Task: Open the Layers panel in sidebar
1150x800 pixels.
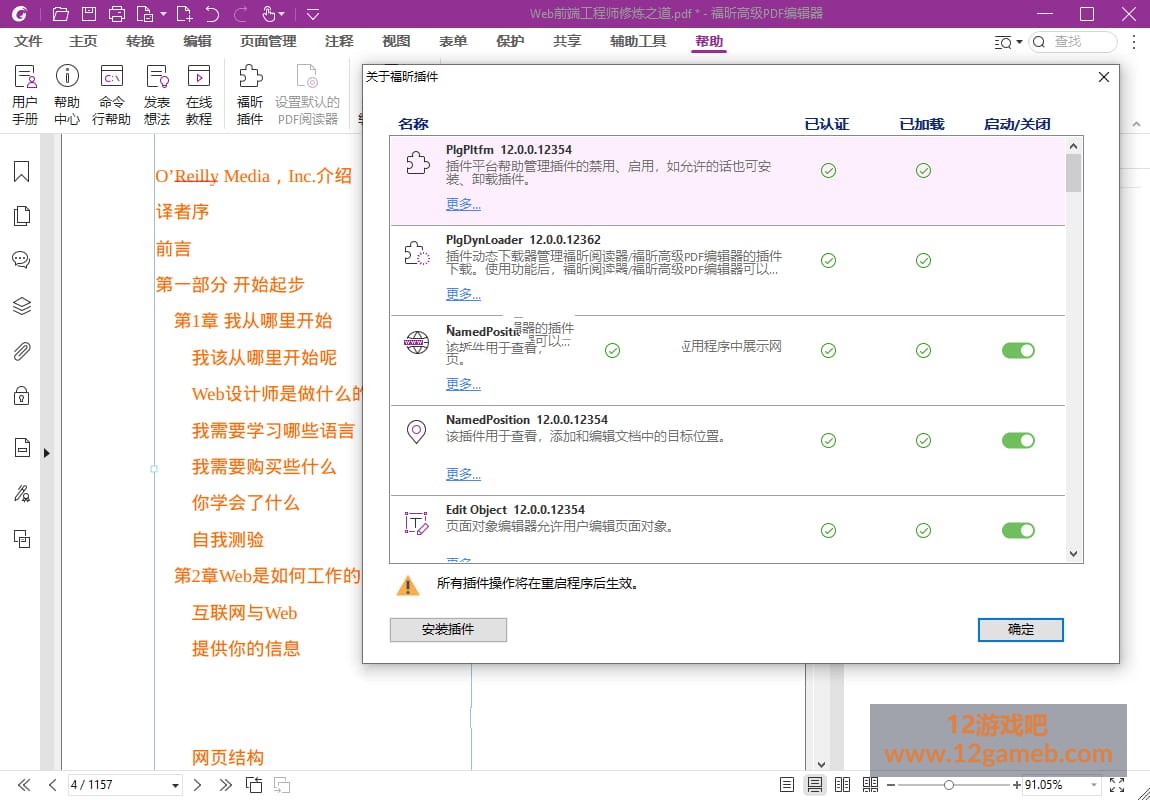Action: (21, 305)
